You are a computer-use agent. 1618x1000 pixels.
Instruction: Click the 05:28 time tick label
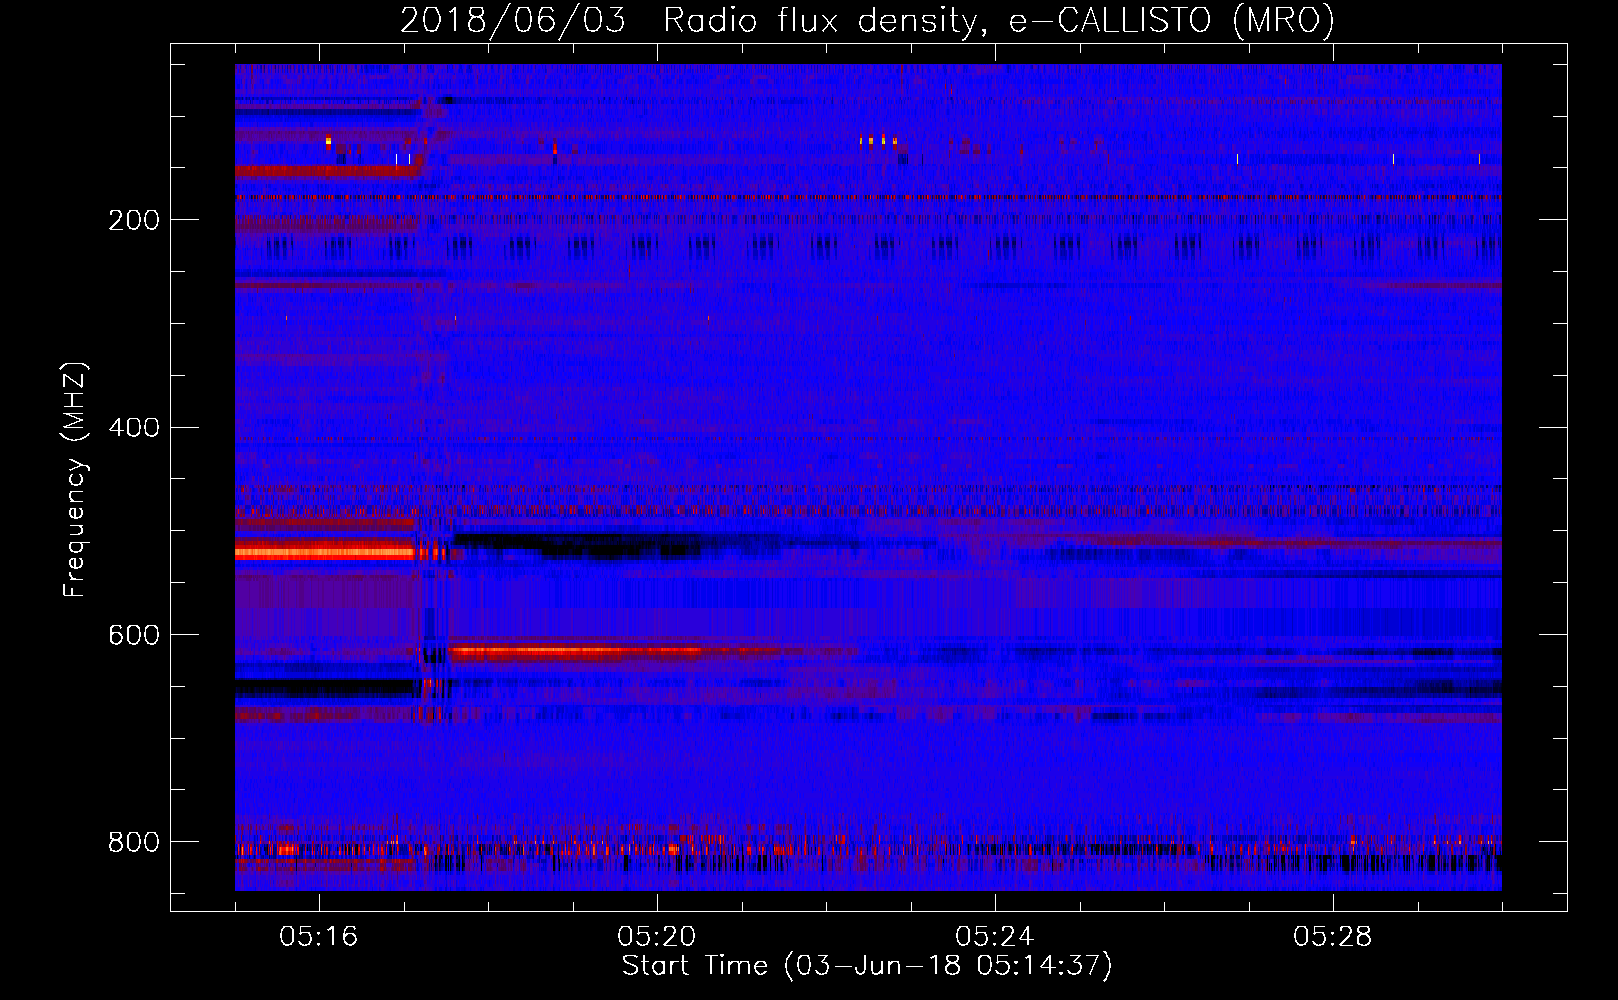point(1333,937)
